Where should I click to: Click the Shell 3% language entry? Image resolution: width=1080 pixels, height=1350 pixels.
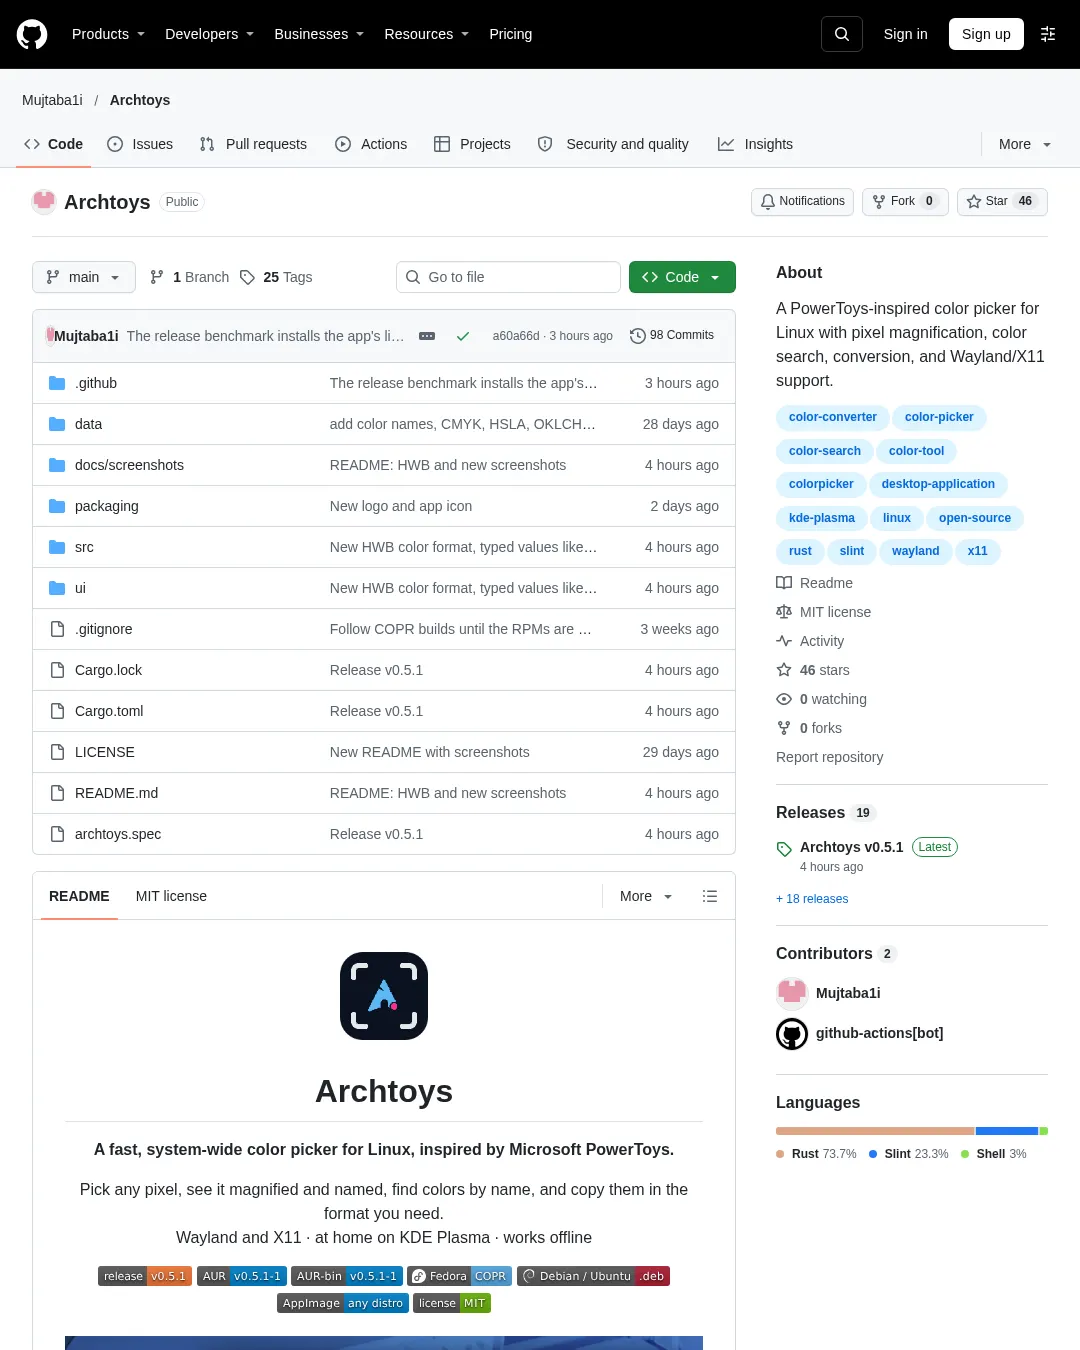[x=993, y=1154]
